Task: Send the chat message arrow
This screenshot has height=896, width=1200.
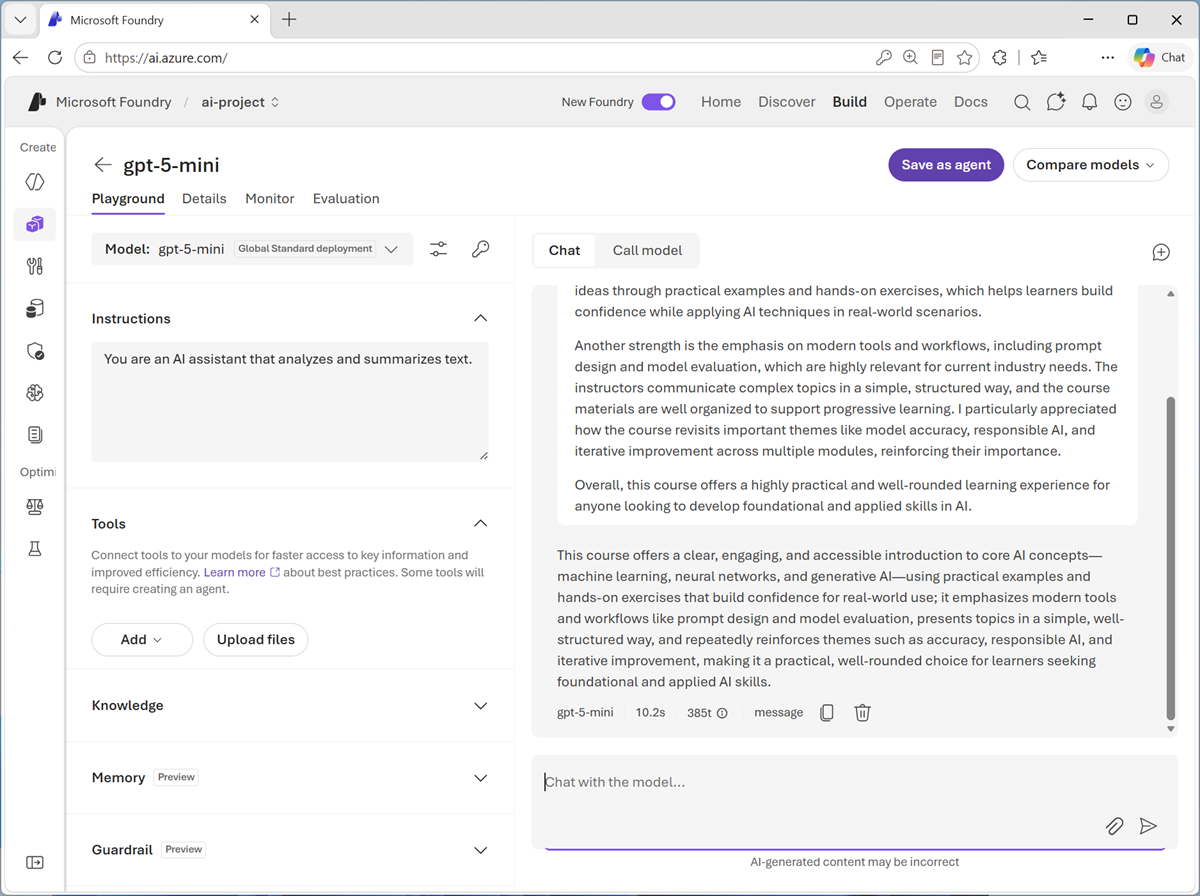Action: coord(1148,826)
